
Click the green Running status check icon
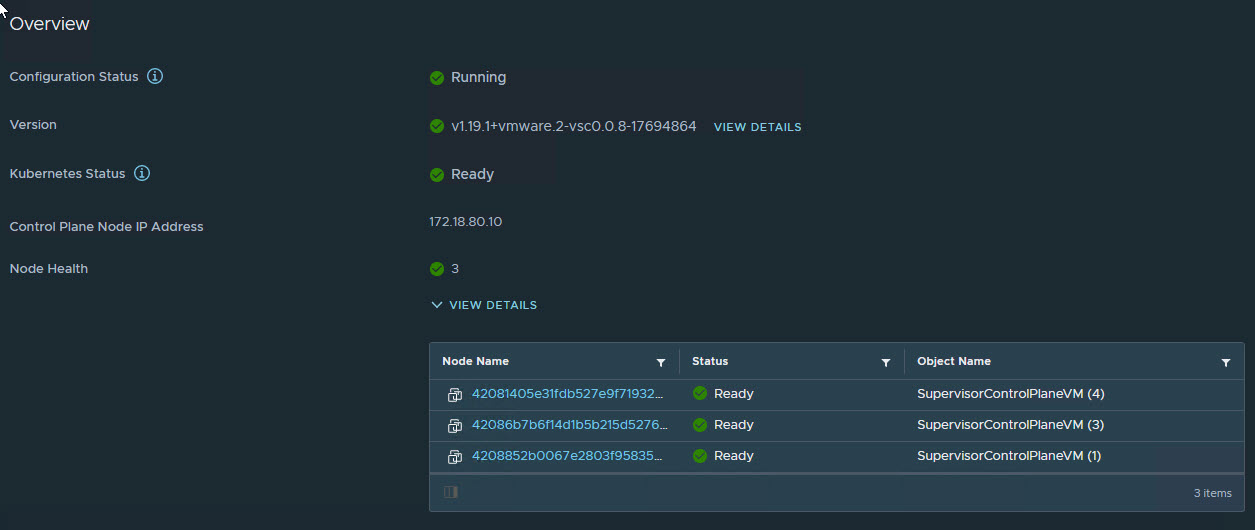tap(437, 78)
